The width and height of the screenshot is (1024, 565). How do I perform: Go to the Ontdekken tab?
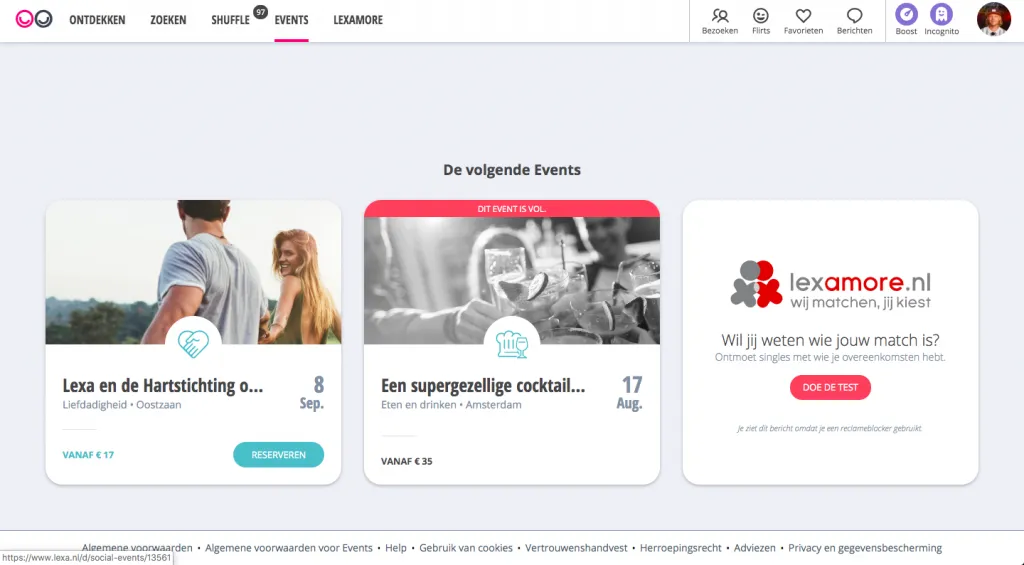[x=97, y=20]
